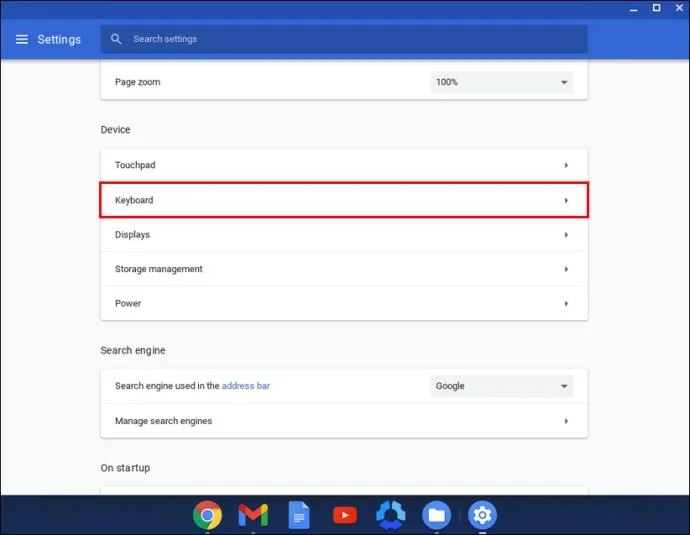
Task: Open the Google search engine dropdown
Action: 502,386
